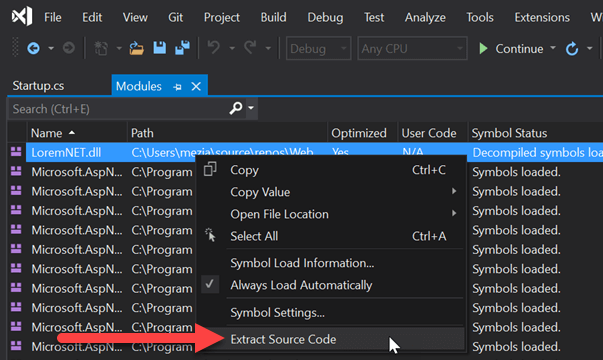Click the search magnifier icon in Modules
The height and width of the screenshot is (360, 603).
tap(236, 108)
